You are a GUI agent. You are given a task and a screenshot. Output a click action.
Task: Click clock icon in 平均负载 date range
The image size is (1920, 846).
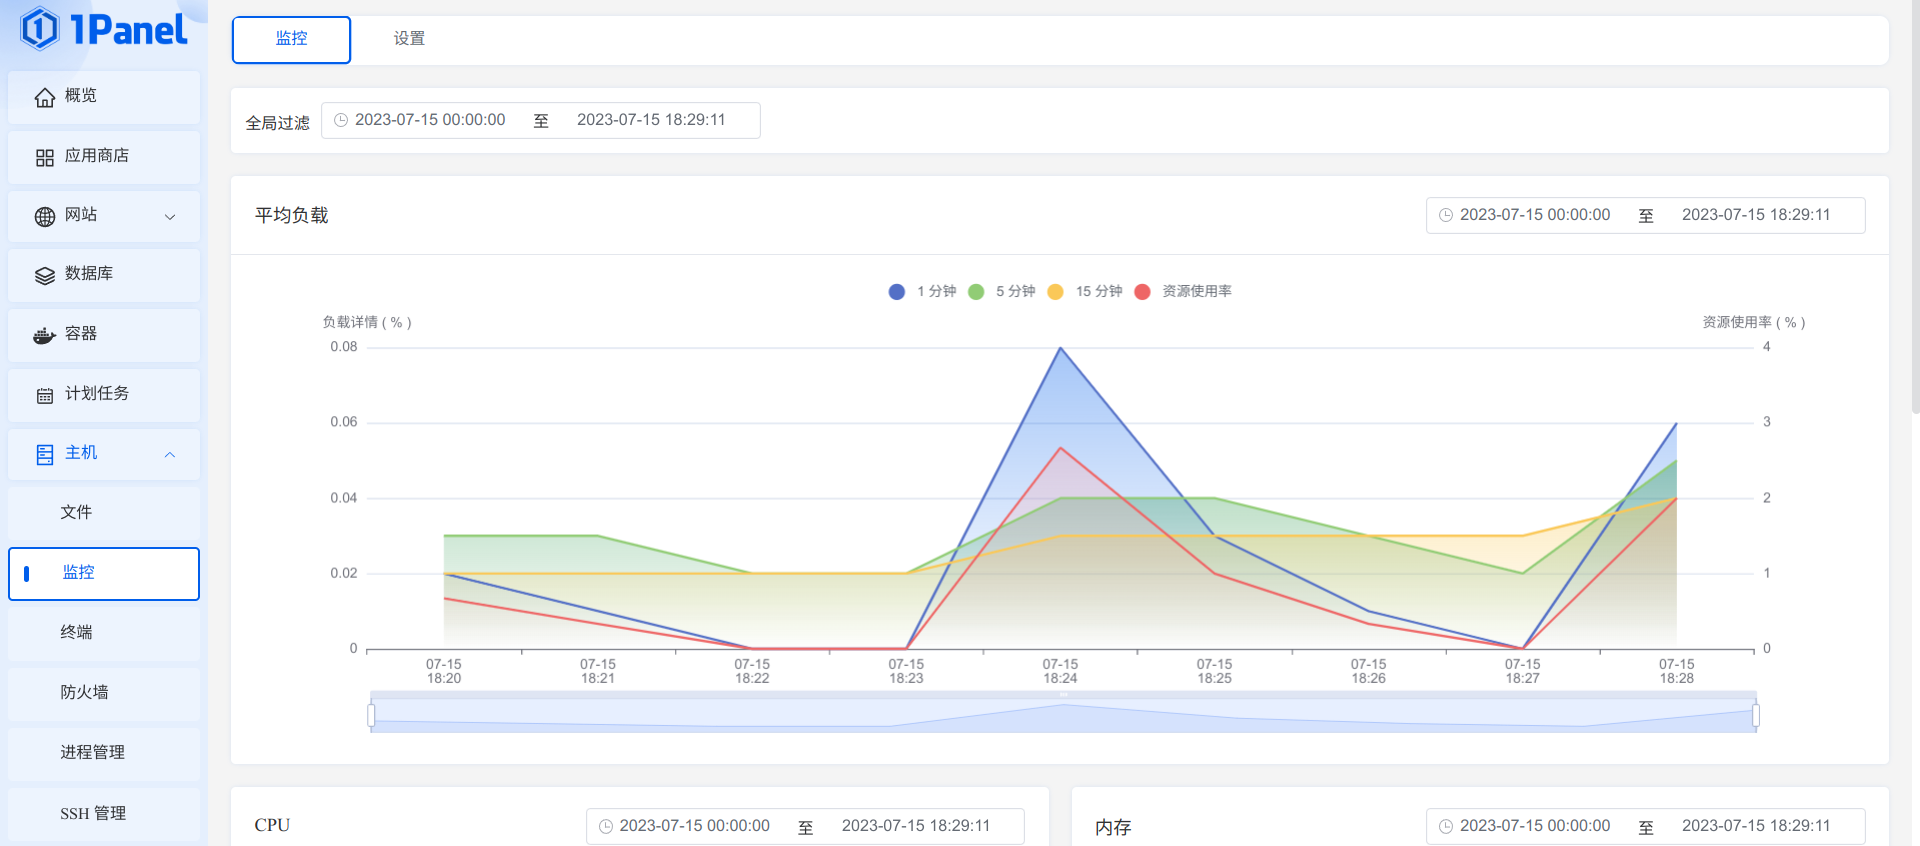pyautogui.click(x=1446, y=215)
